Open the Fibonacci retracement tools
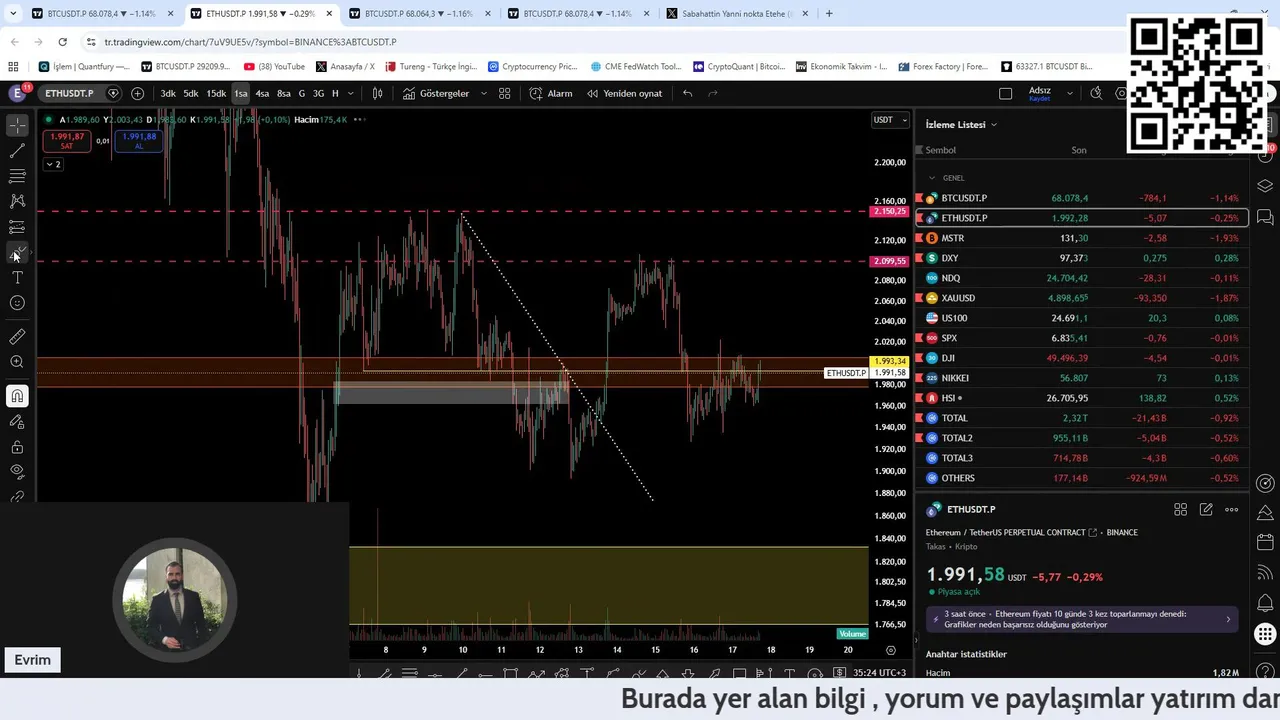 (x=17, y=176)
